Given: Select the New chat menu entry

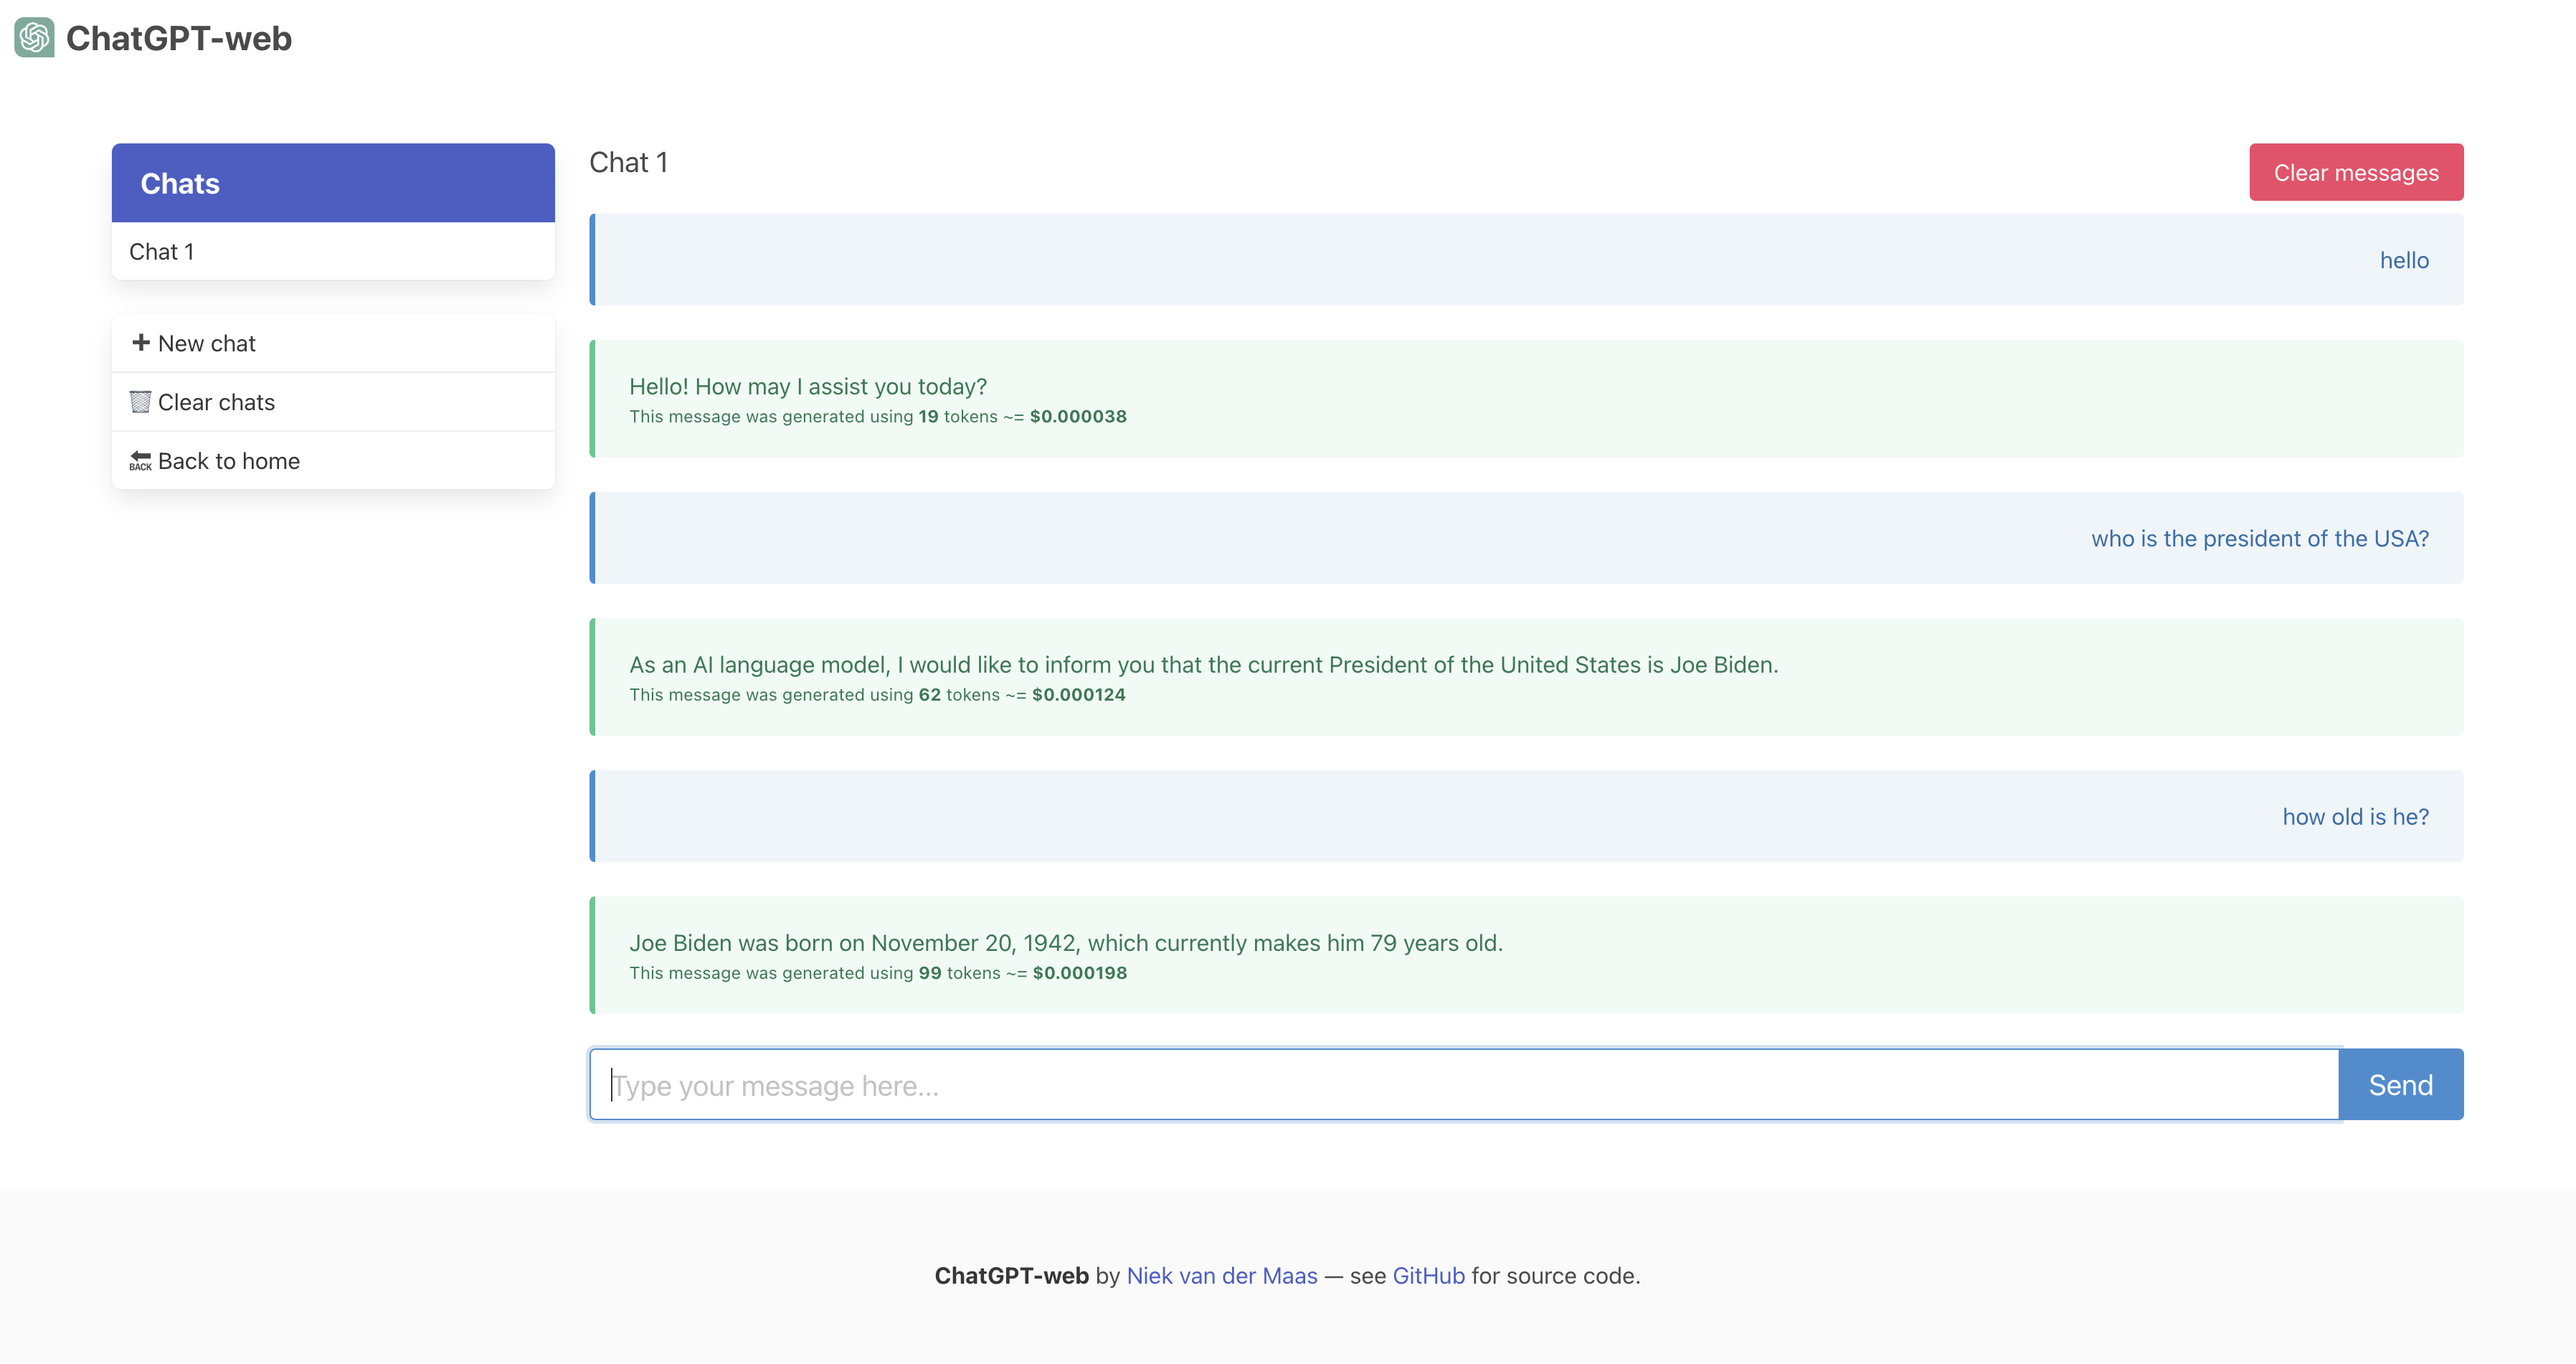Looking at the screenshot, I should click(207, 344).
